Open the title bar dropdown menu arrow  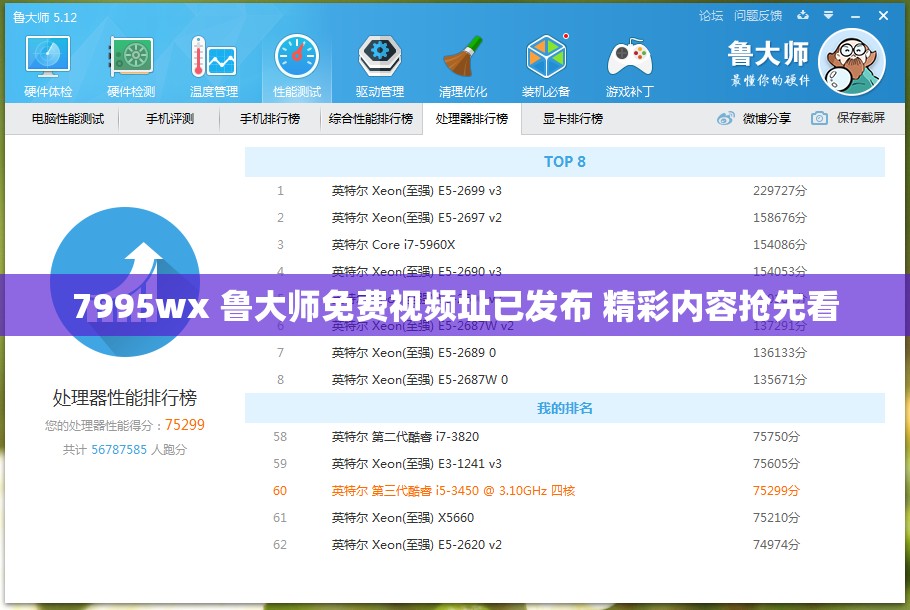829,16
